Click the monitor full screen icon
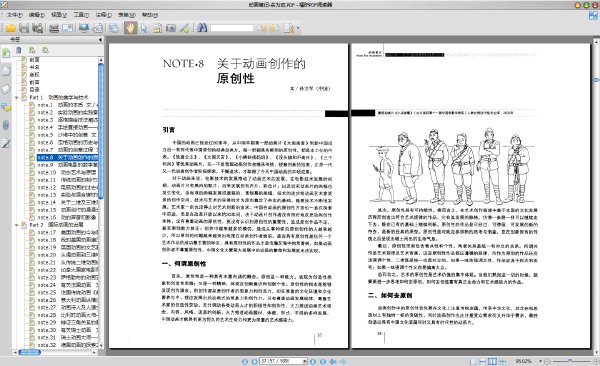 tap(84, 28)
